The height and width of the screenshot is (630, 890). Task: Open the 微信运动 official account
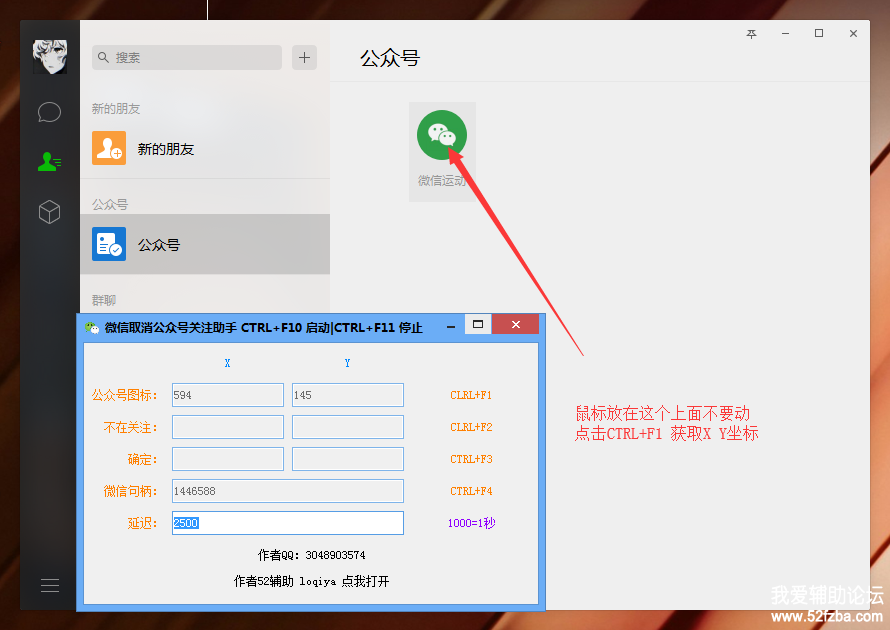[x=442, y=152]
